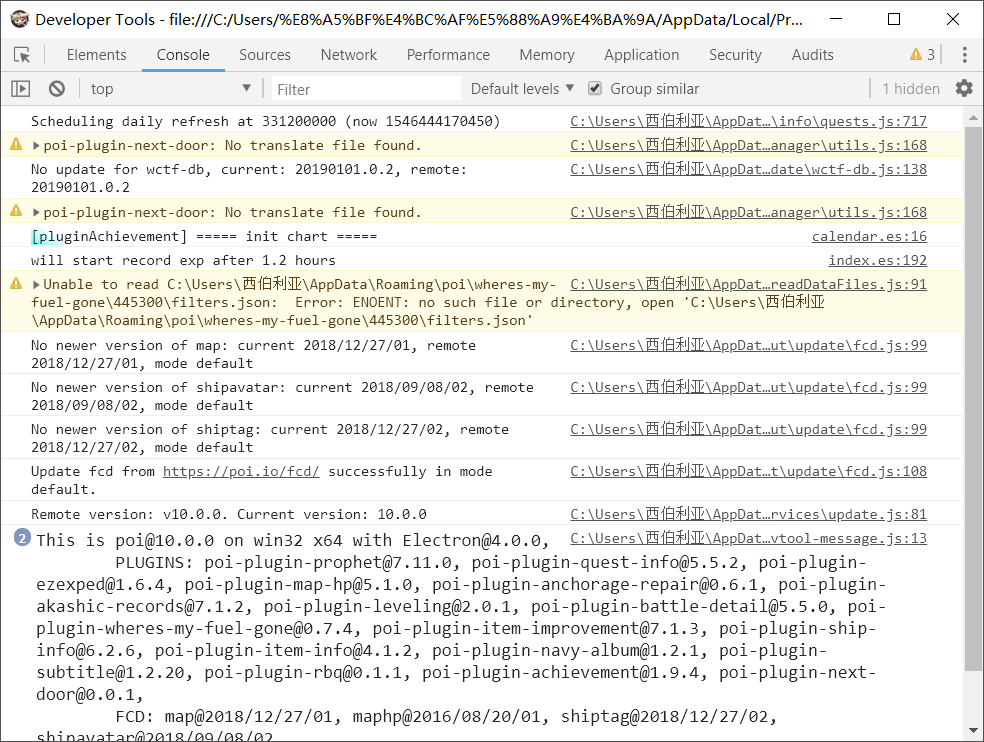The image size is (984, 742).
Task: Open the console sidebar icon
Action: tap(19, 88)
